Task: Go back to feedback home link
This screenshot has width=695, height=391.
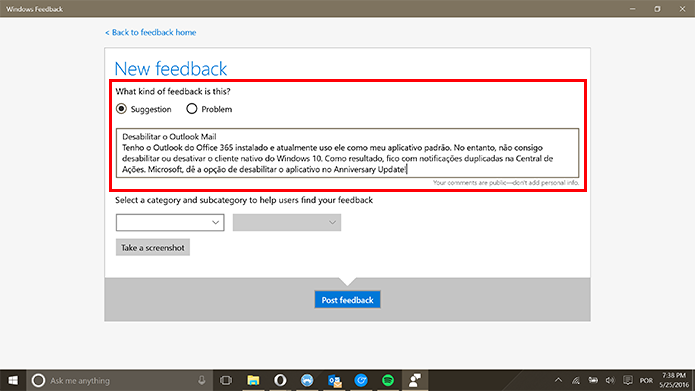Action: [151, 32]
